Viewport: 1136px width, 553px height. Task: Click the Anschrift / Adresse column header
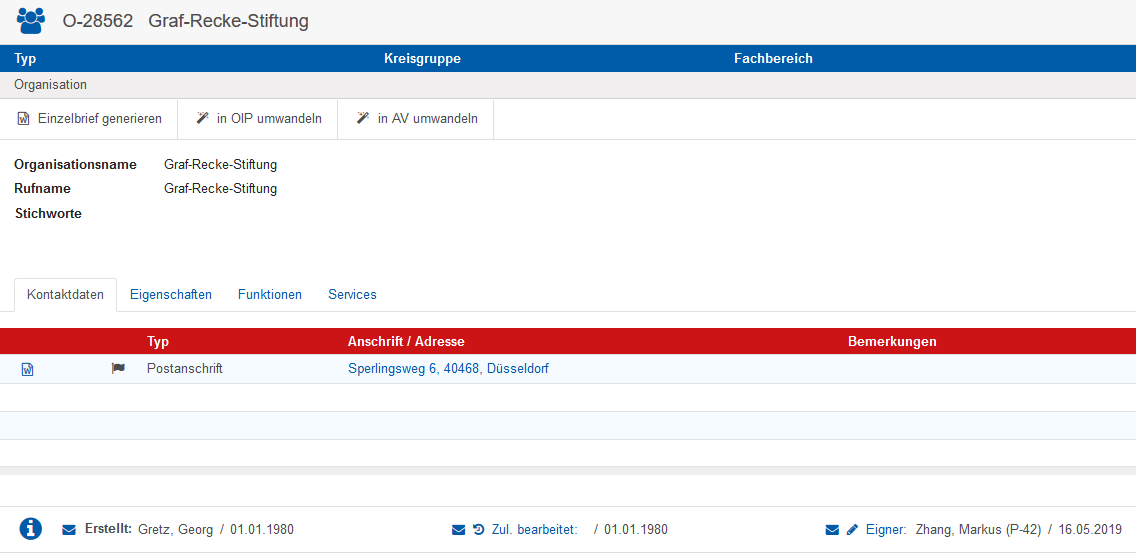tap(406, 342)
